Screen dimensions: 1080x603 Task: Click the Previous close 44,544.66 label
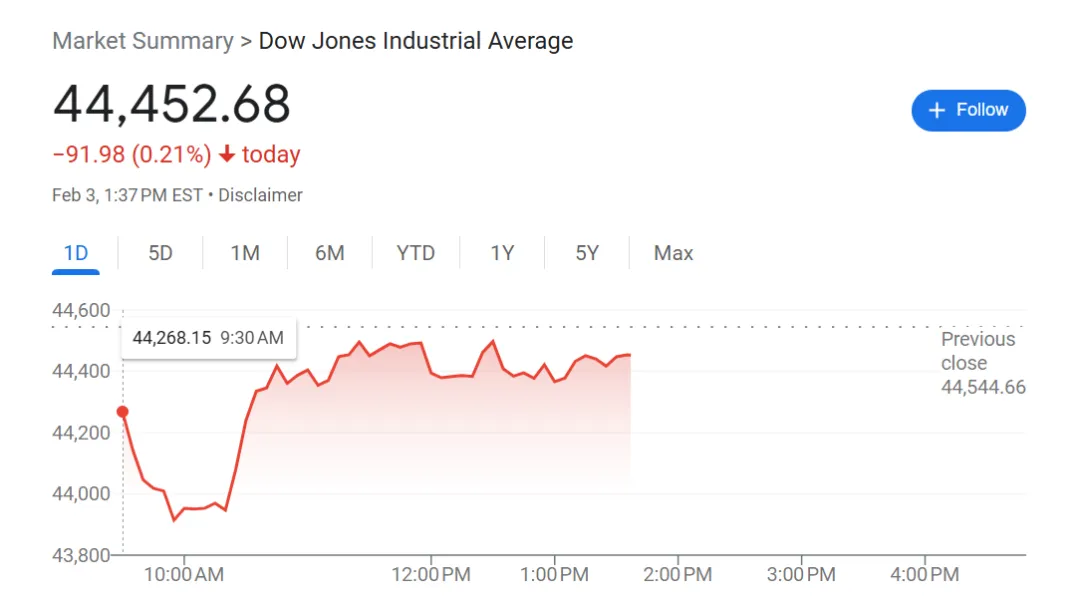click(983, 363)
